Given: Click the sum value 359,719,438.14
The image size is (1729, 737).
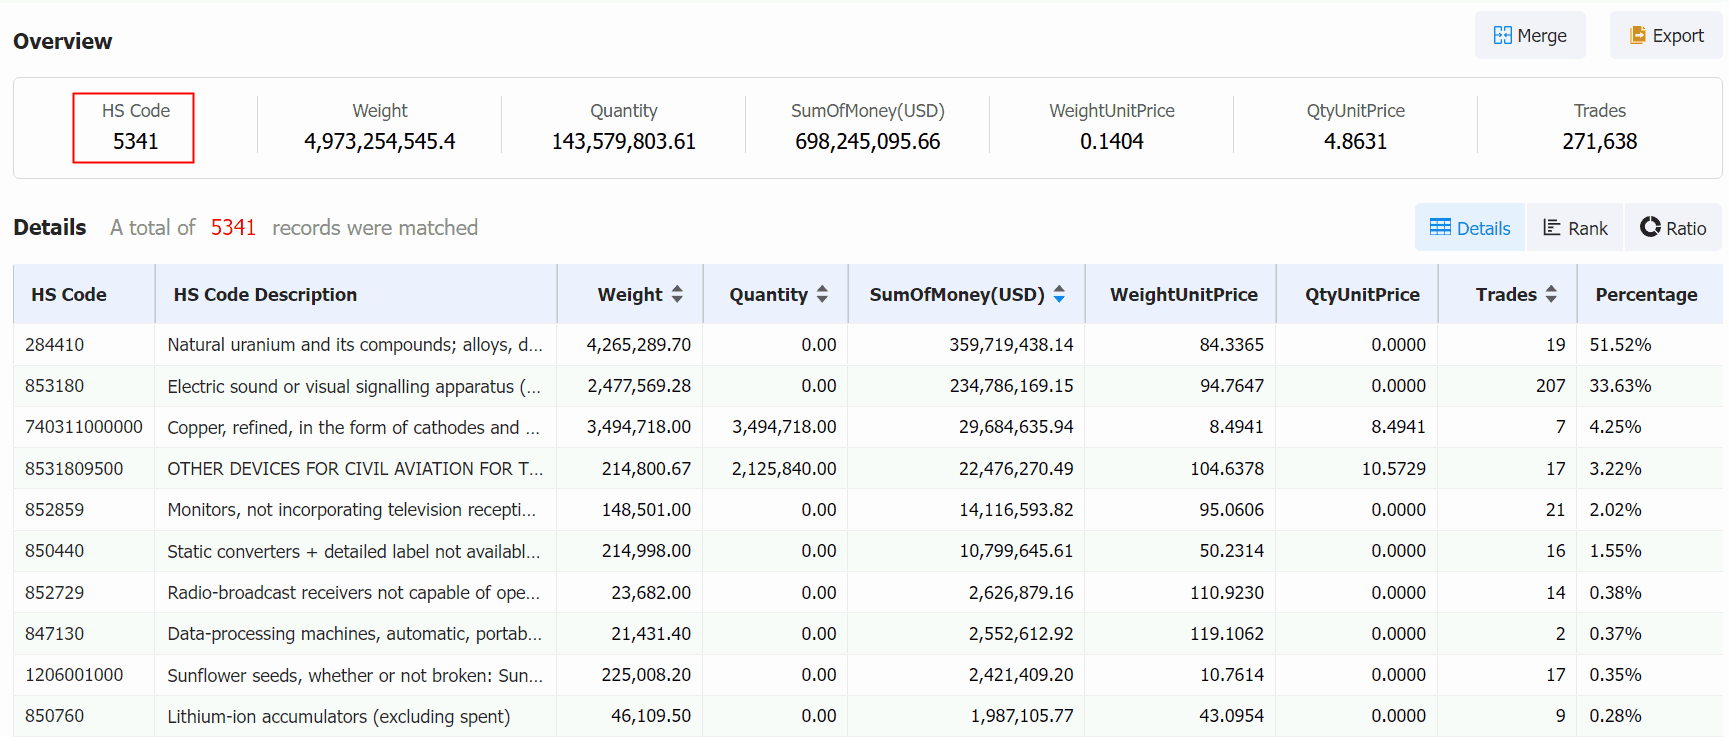Looking at the screenshot, I should point(1011,345).
